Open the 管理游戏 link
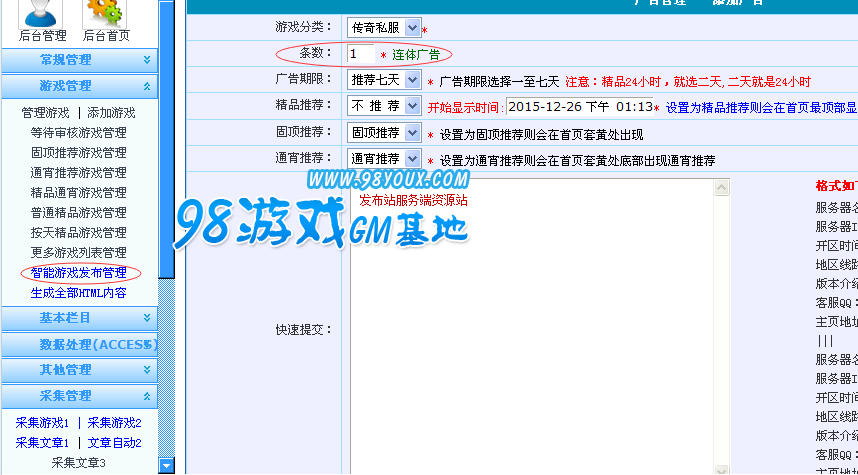858x475 pixels. (x=45, y=113)
